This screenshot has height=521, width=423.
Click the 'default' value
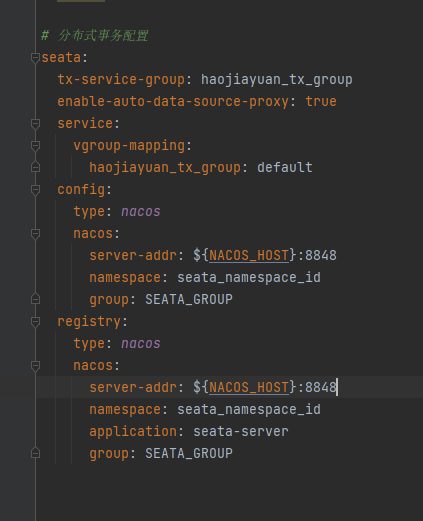coord(285,167)
